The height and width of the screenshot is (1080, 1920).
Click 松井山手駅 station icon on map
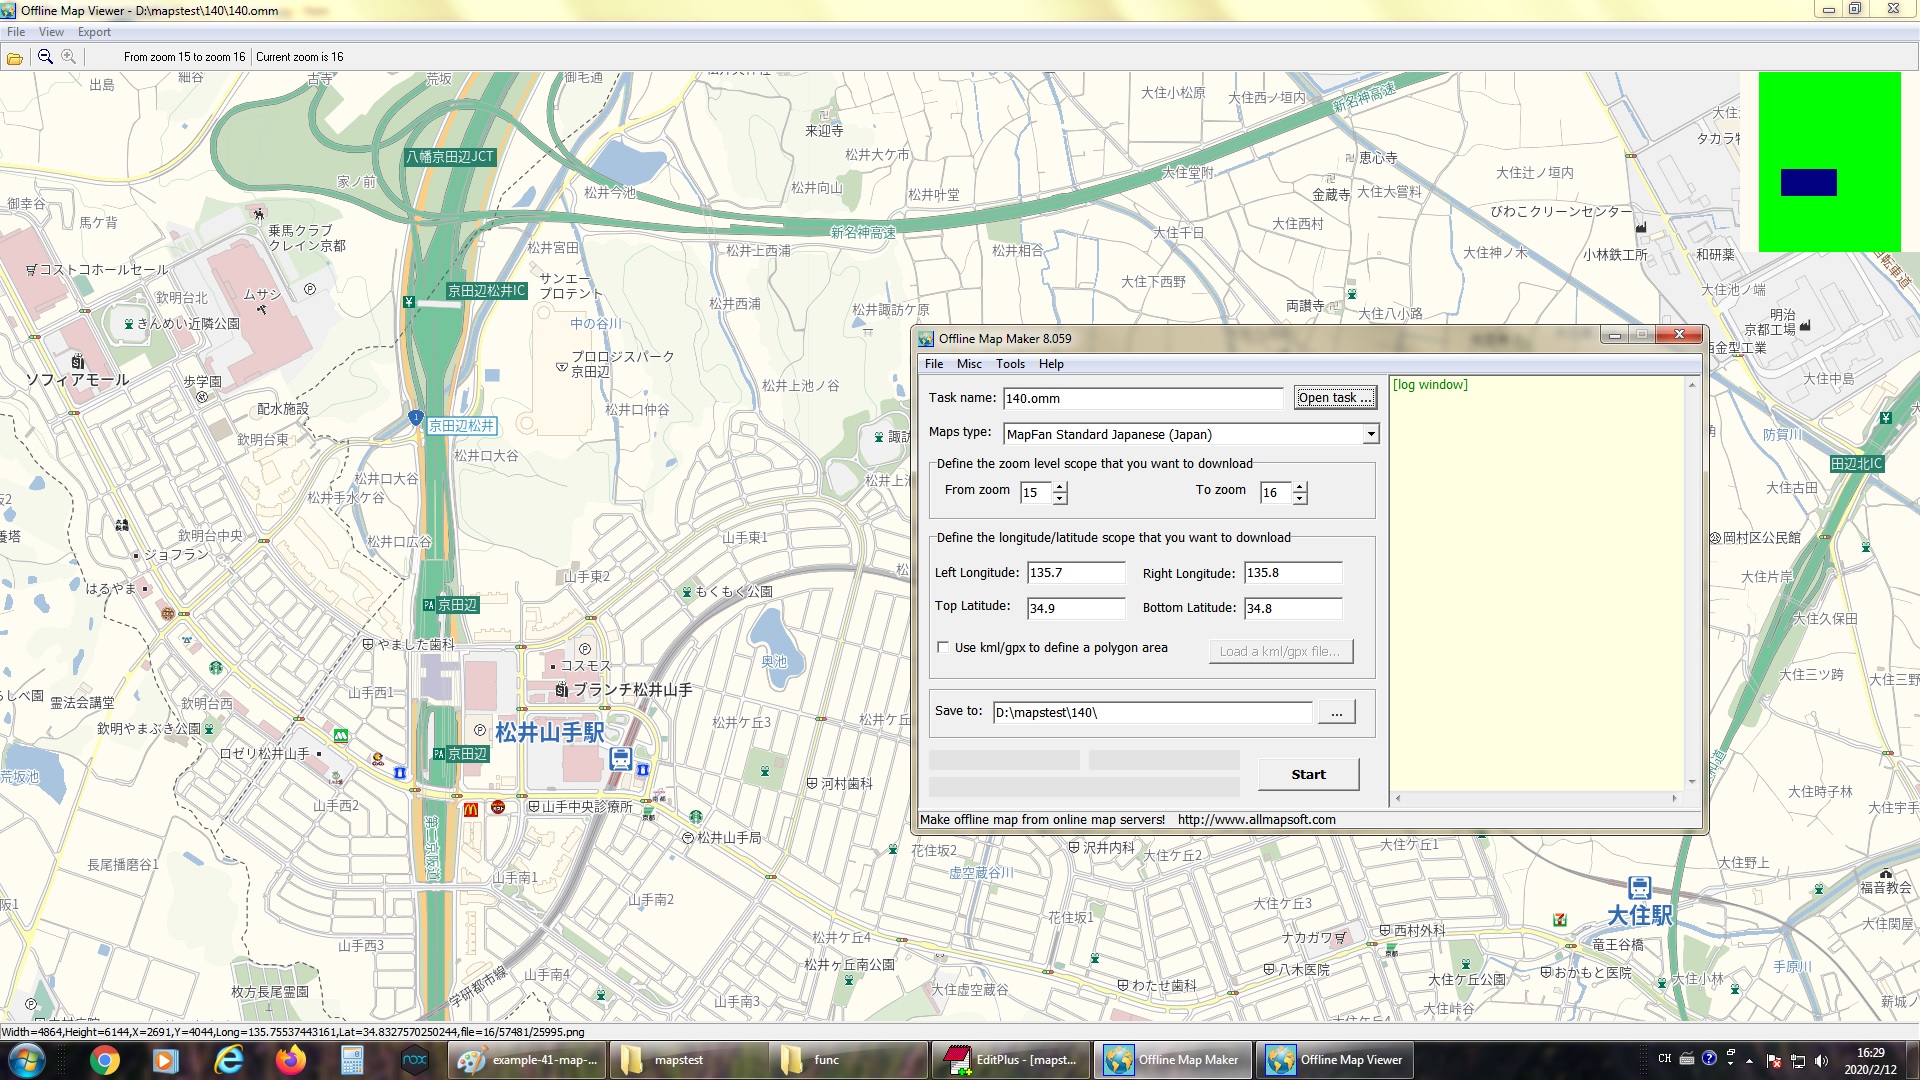click(x=620, y=758)
